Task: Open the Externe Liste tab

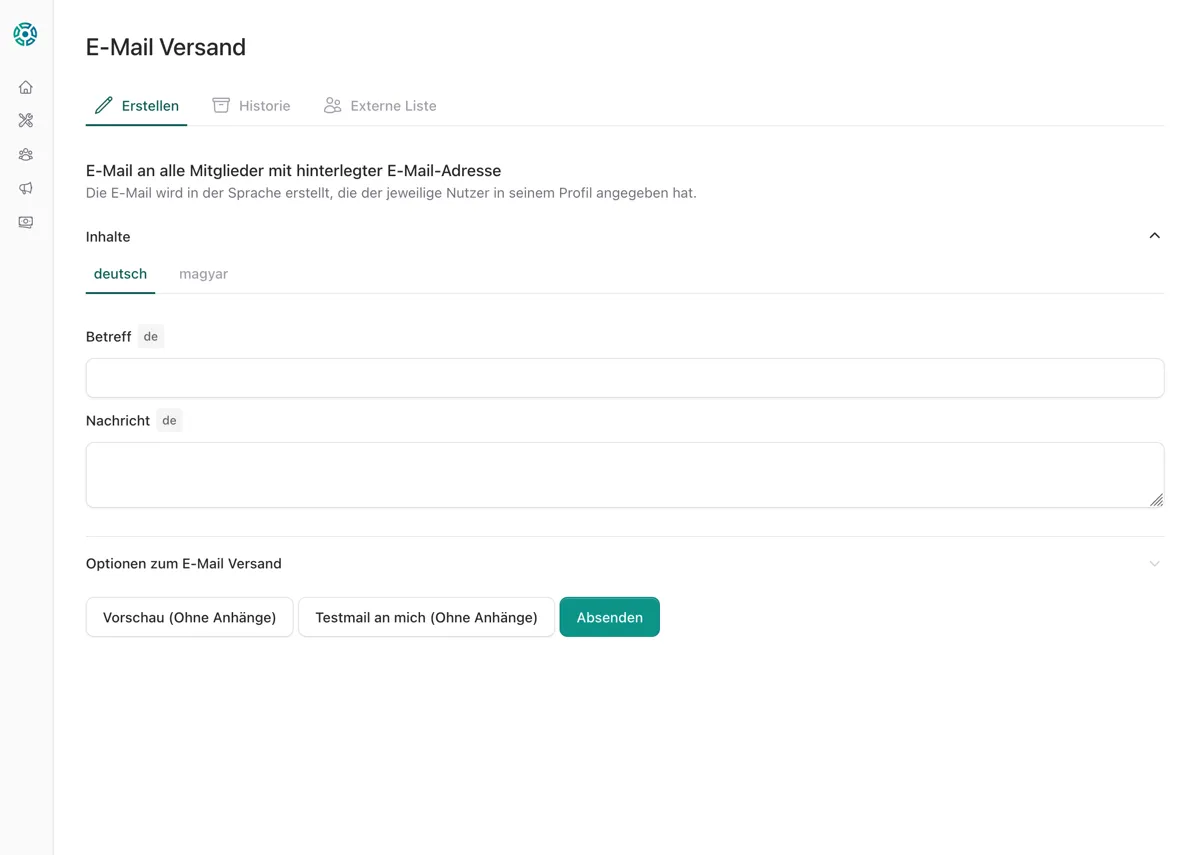Action: coord(393,105)
